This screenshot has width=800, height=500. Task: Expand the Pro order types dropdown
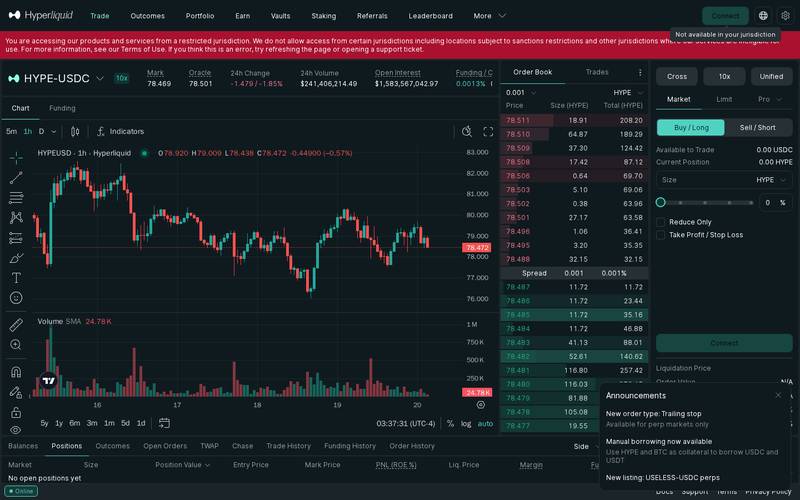coord(769,99)
